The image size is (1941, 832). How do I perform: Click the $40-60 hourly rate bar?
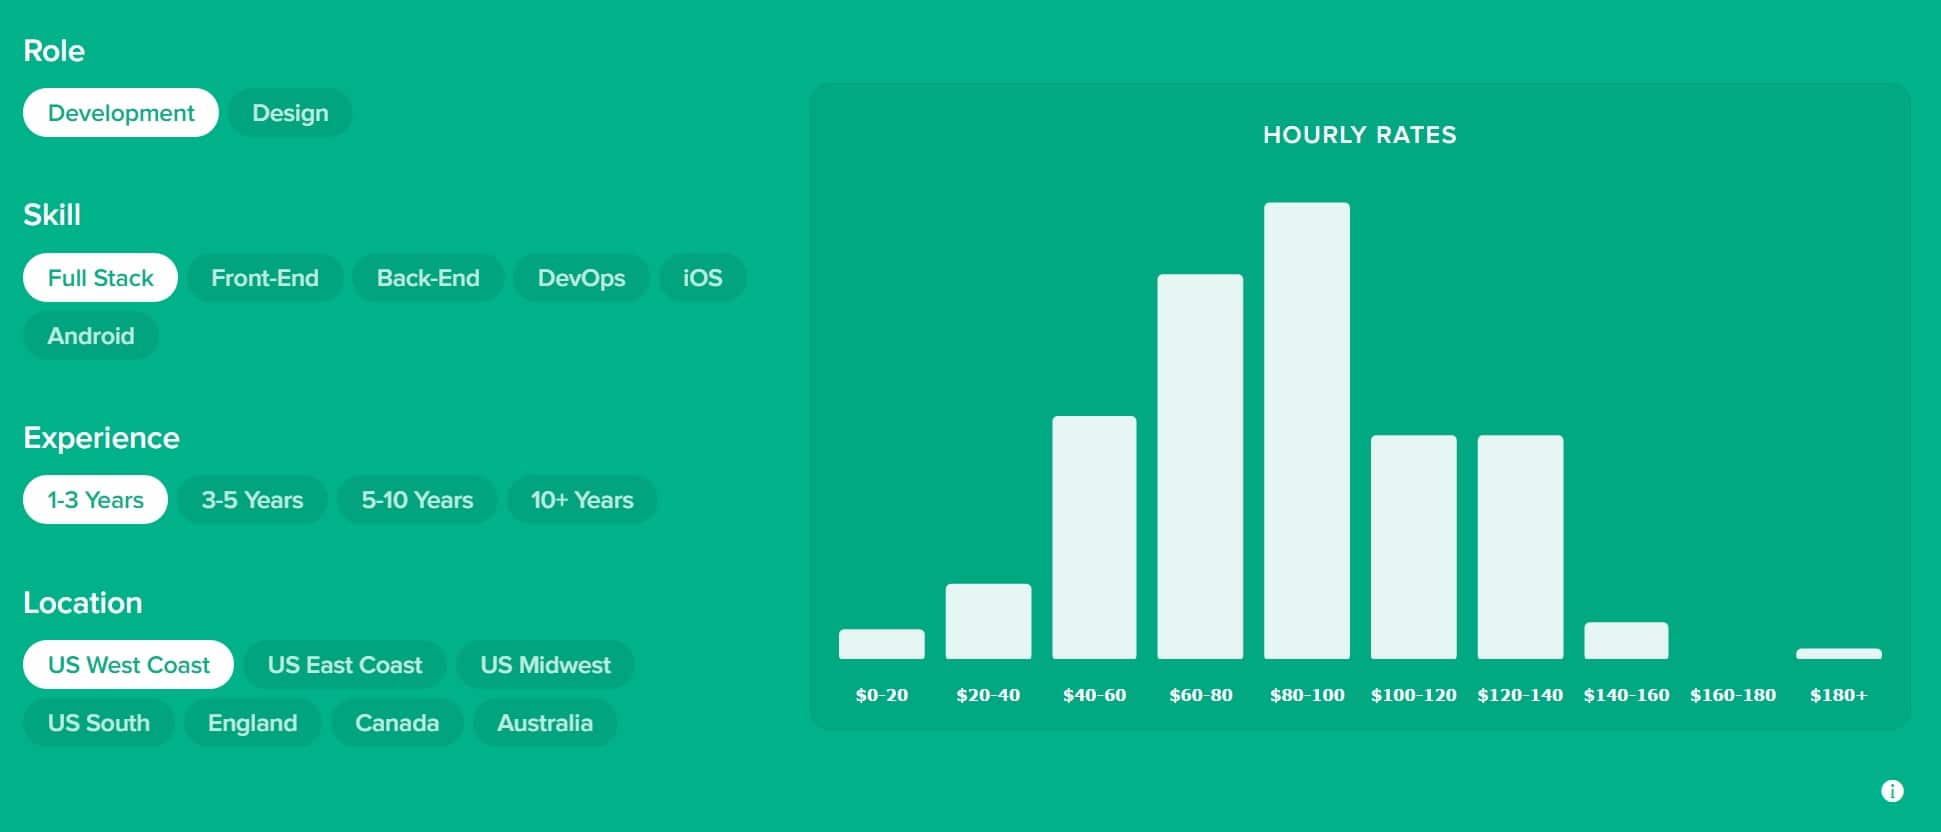coord(1094,537)
